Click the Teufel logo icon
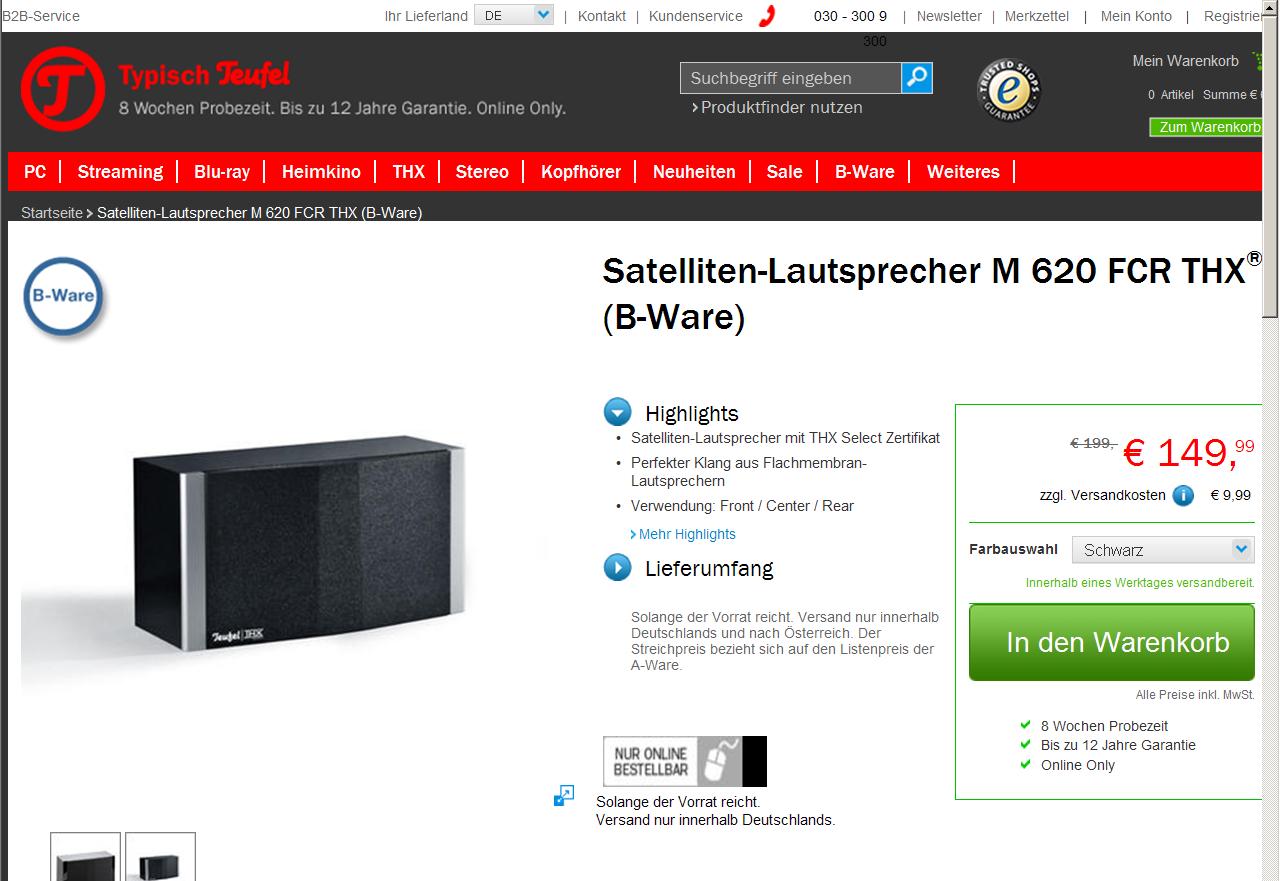 pyautogui.click(x=62, y=89)
